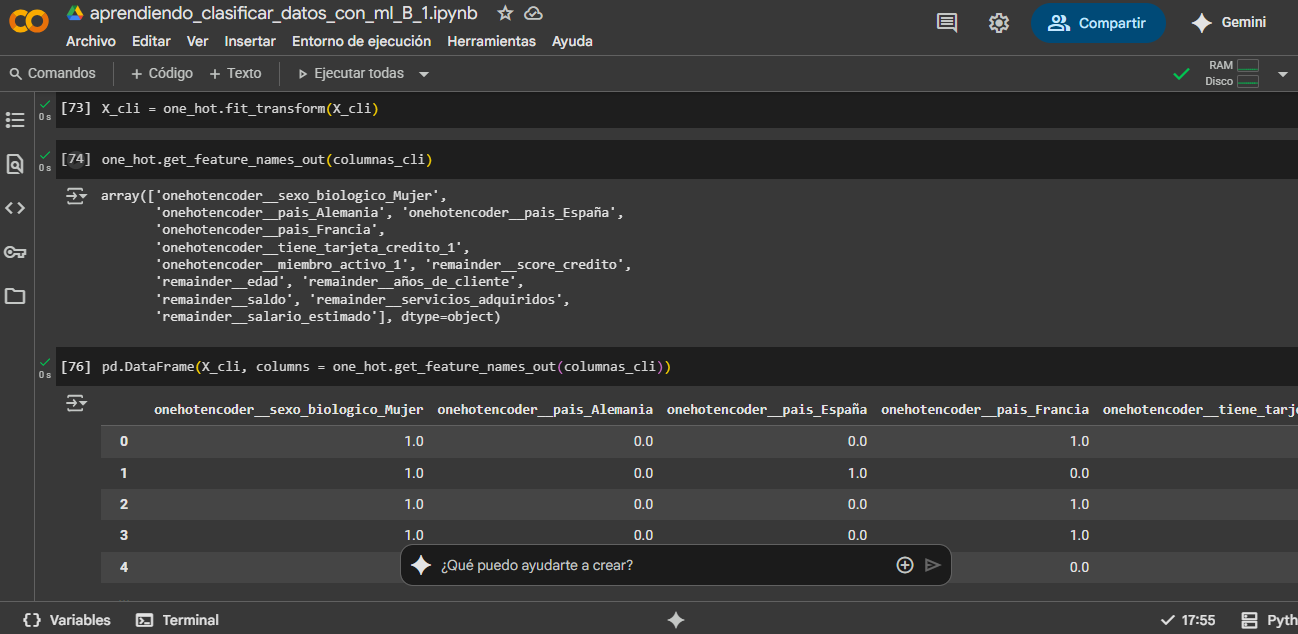Open the code snippets sidebar icon
The image size is (1298, 634).
pyautogui.click(x=15, y=208)
